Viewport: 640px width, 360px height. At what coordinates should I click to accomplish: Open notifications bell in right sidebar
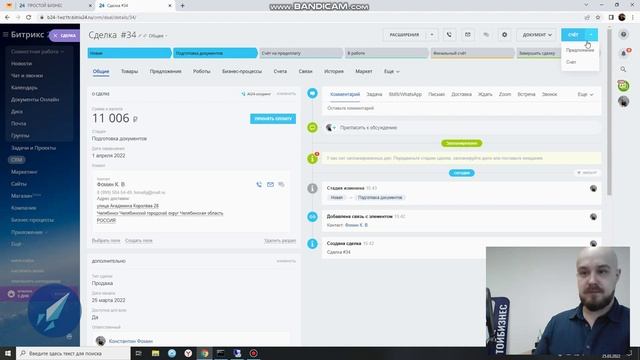click(623, 53)
